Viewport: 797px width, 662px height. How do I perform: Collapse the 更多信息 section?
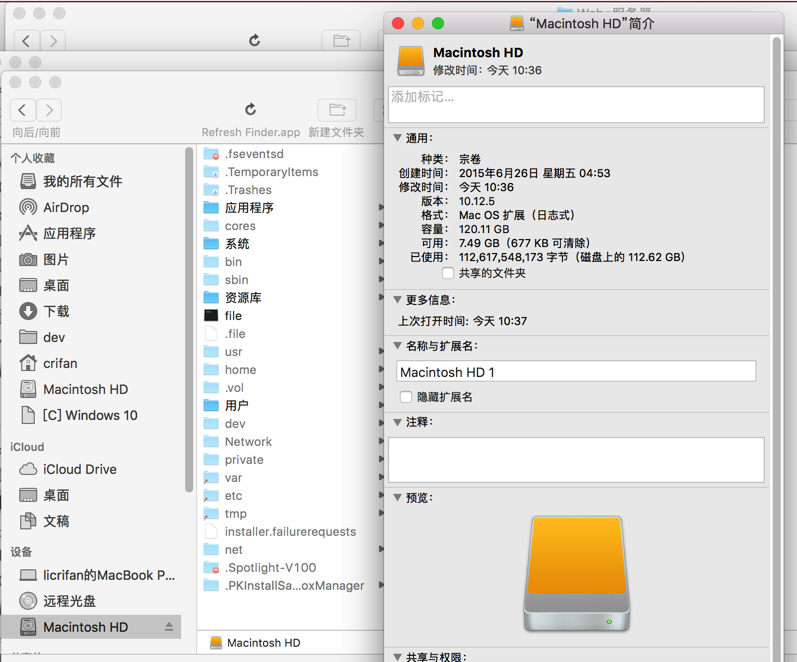[x=397, y=299]
